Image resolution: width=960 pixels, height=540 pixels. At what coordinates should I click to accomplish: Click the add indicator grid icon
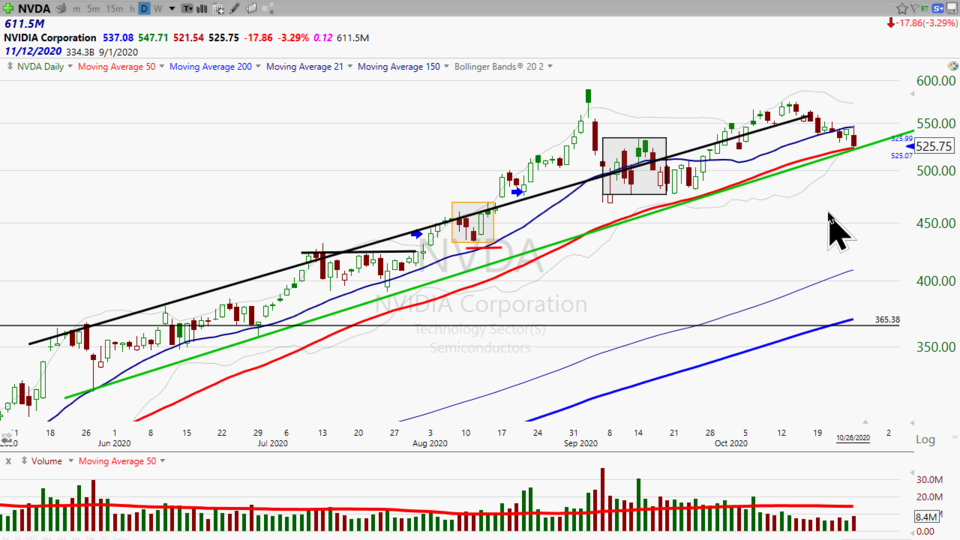pyautogui.click(x=219, y=9)
